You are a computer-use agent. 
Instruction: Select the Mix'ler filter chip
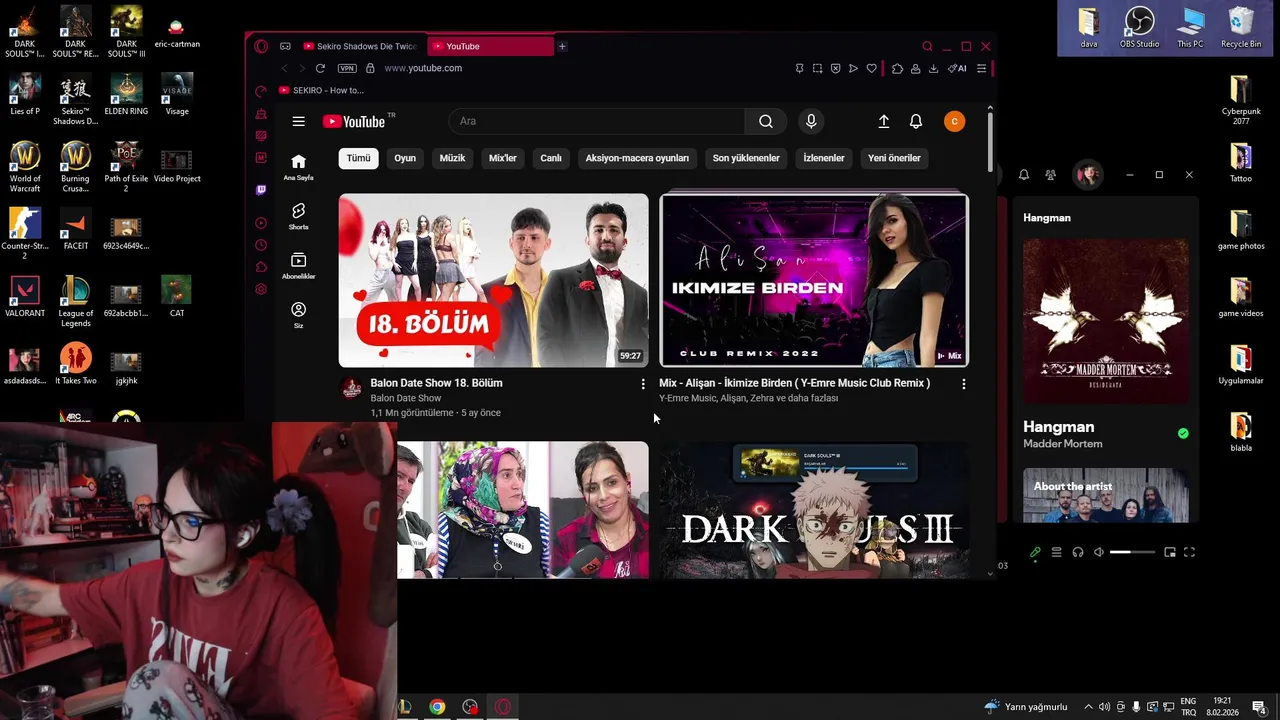tap(503, 158)
